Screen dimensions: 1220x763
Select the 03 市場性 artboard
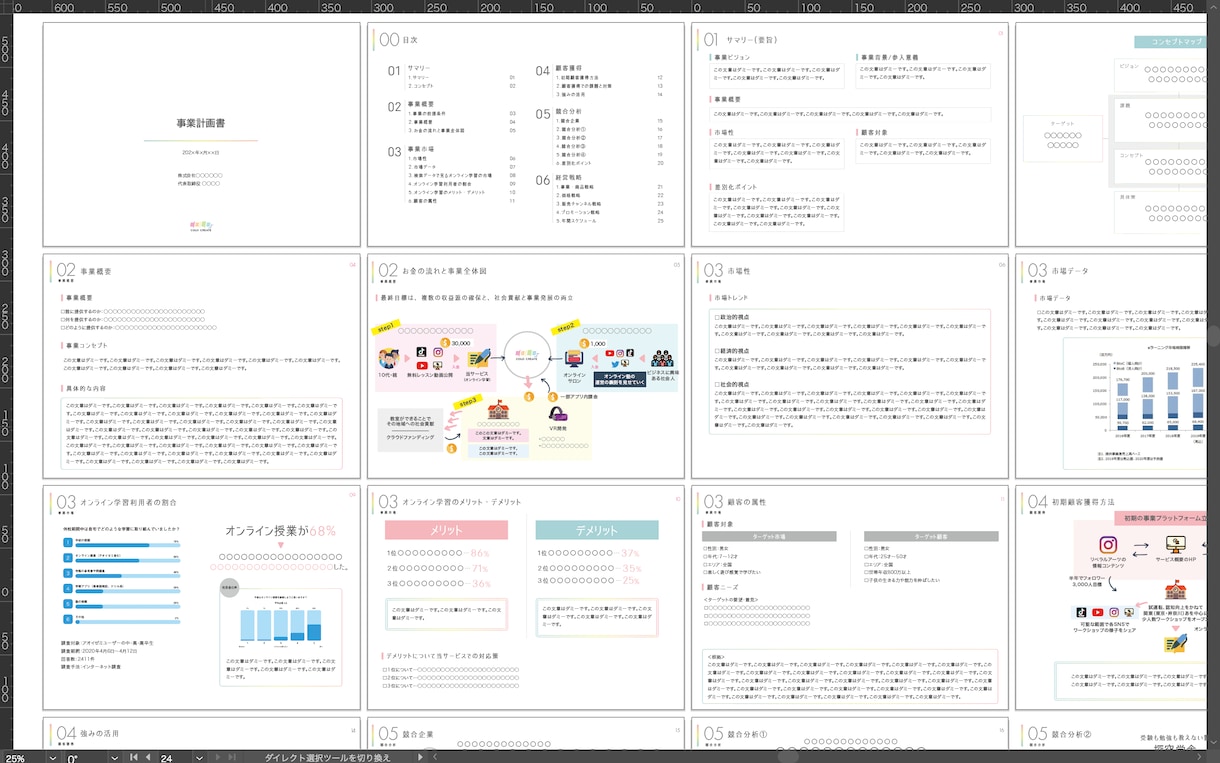[x=850, y=366]
